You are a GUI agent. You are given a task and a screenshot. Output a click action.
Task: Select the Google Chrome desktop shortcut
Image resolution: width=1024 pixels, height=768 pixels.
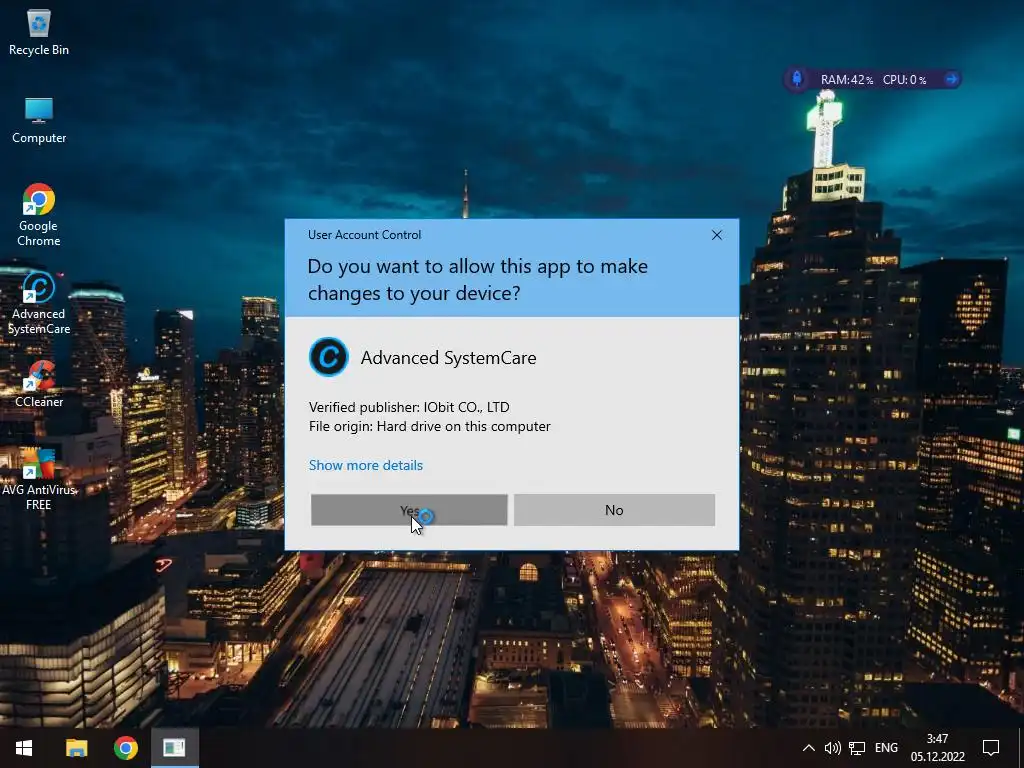tap(39, 216)
